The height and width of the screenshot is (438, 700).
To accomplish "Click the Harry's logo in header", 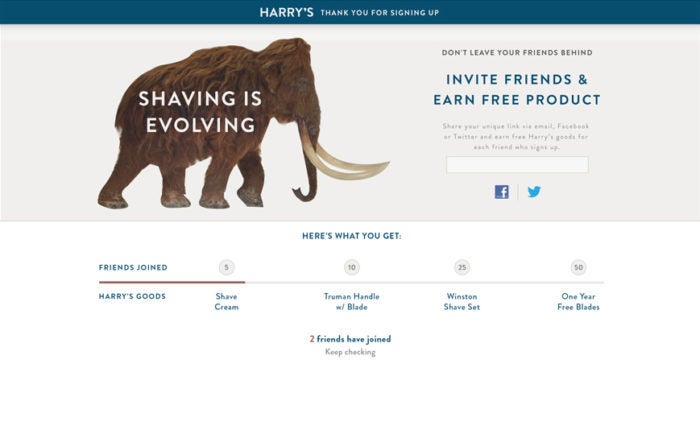I will [x=286, y=12].
